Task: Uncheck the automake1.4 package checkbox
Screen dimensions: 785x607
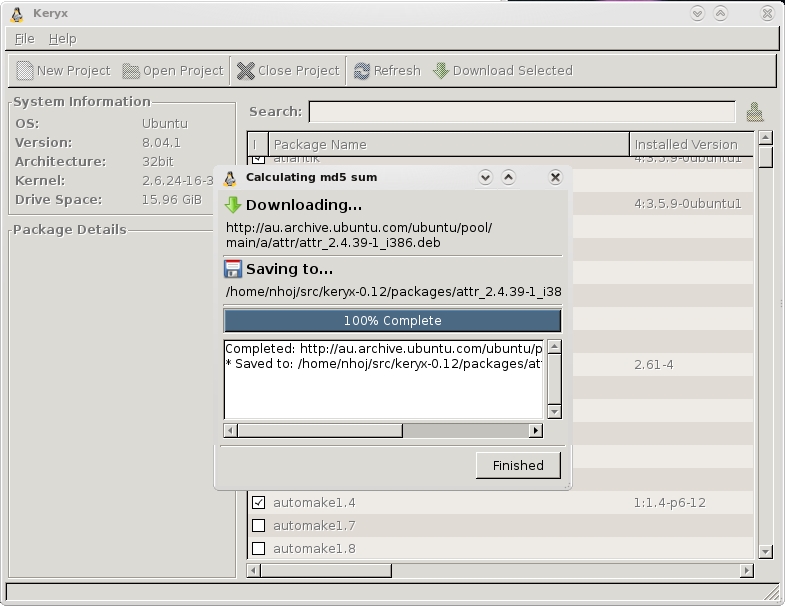Action: click(x=259, y=502)
